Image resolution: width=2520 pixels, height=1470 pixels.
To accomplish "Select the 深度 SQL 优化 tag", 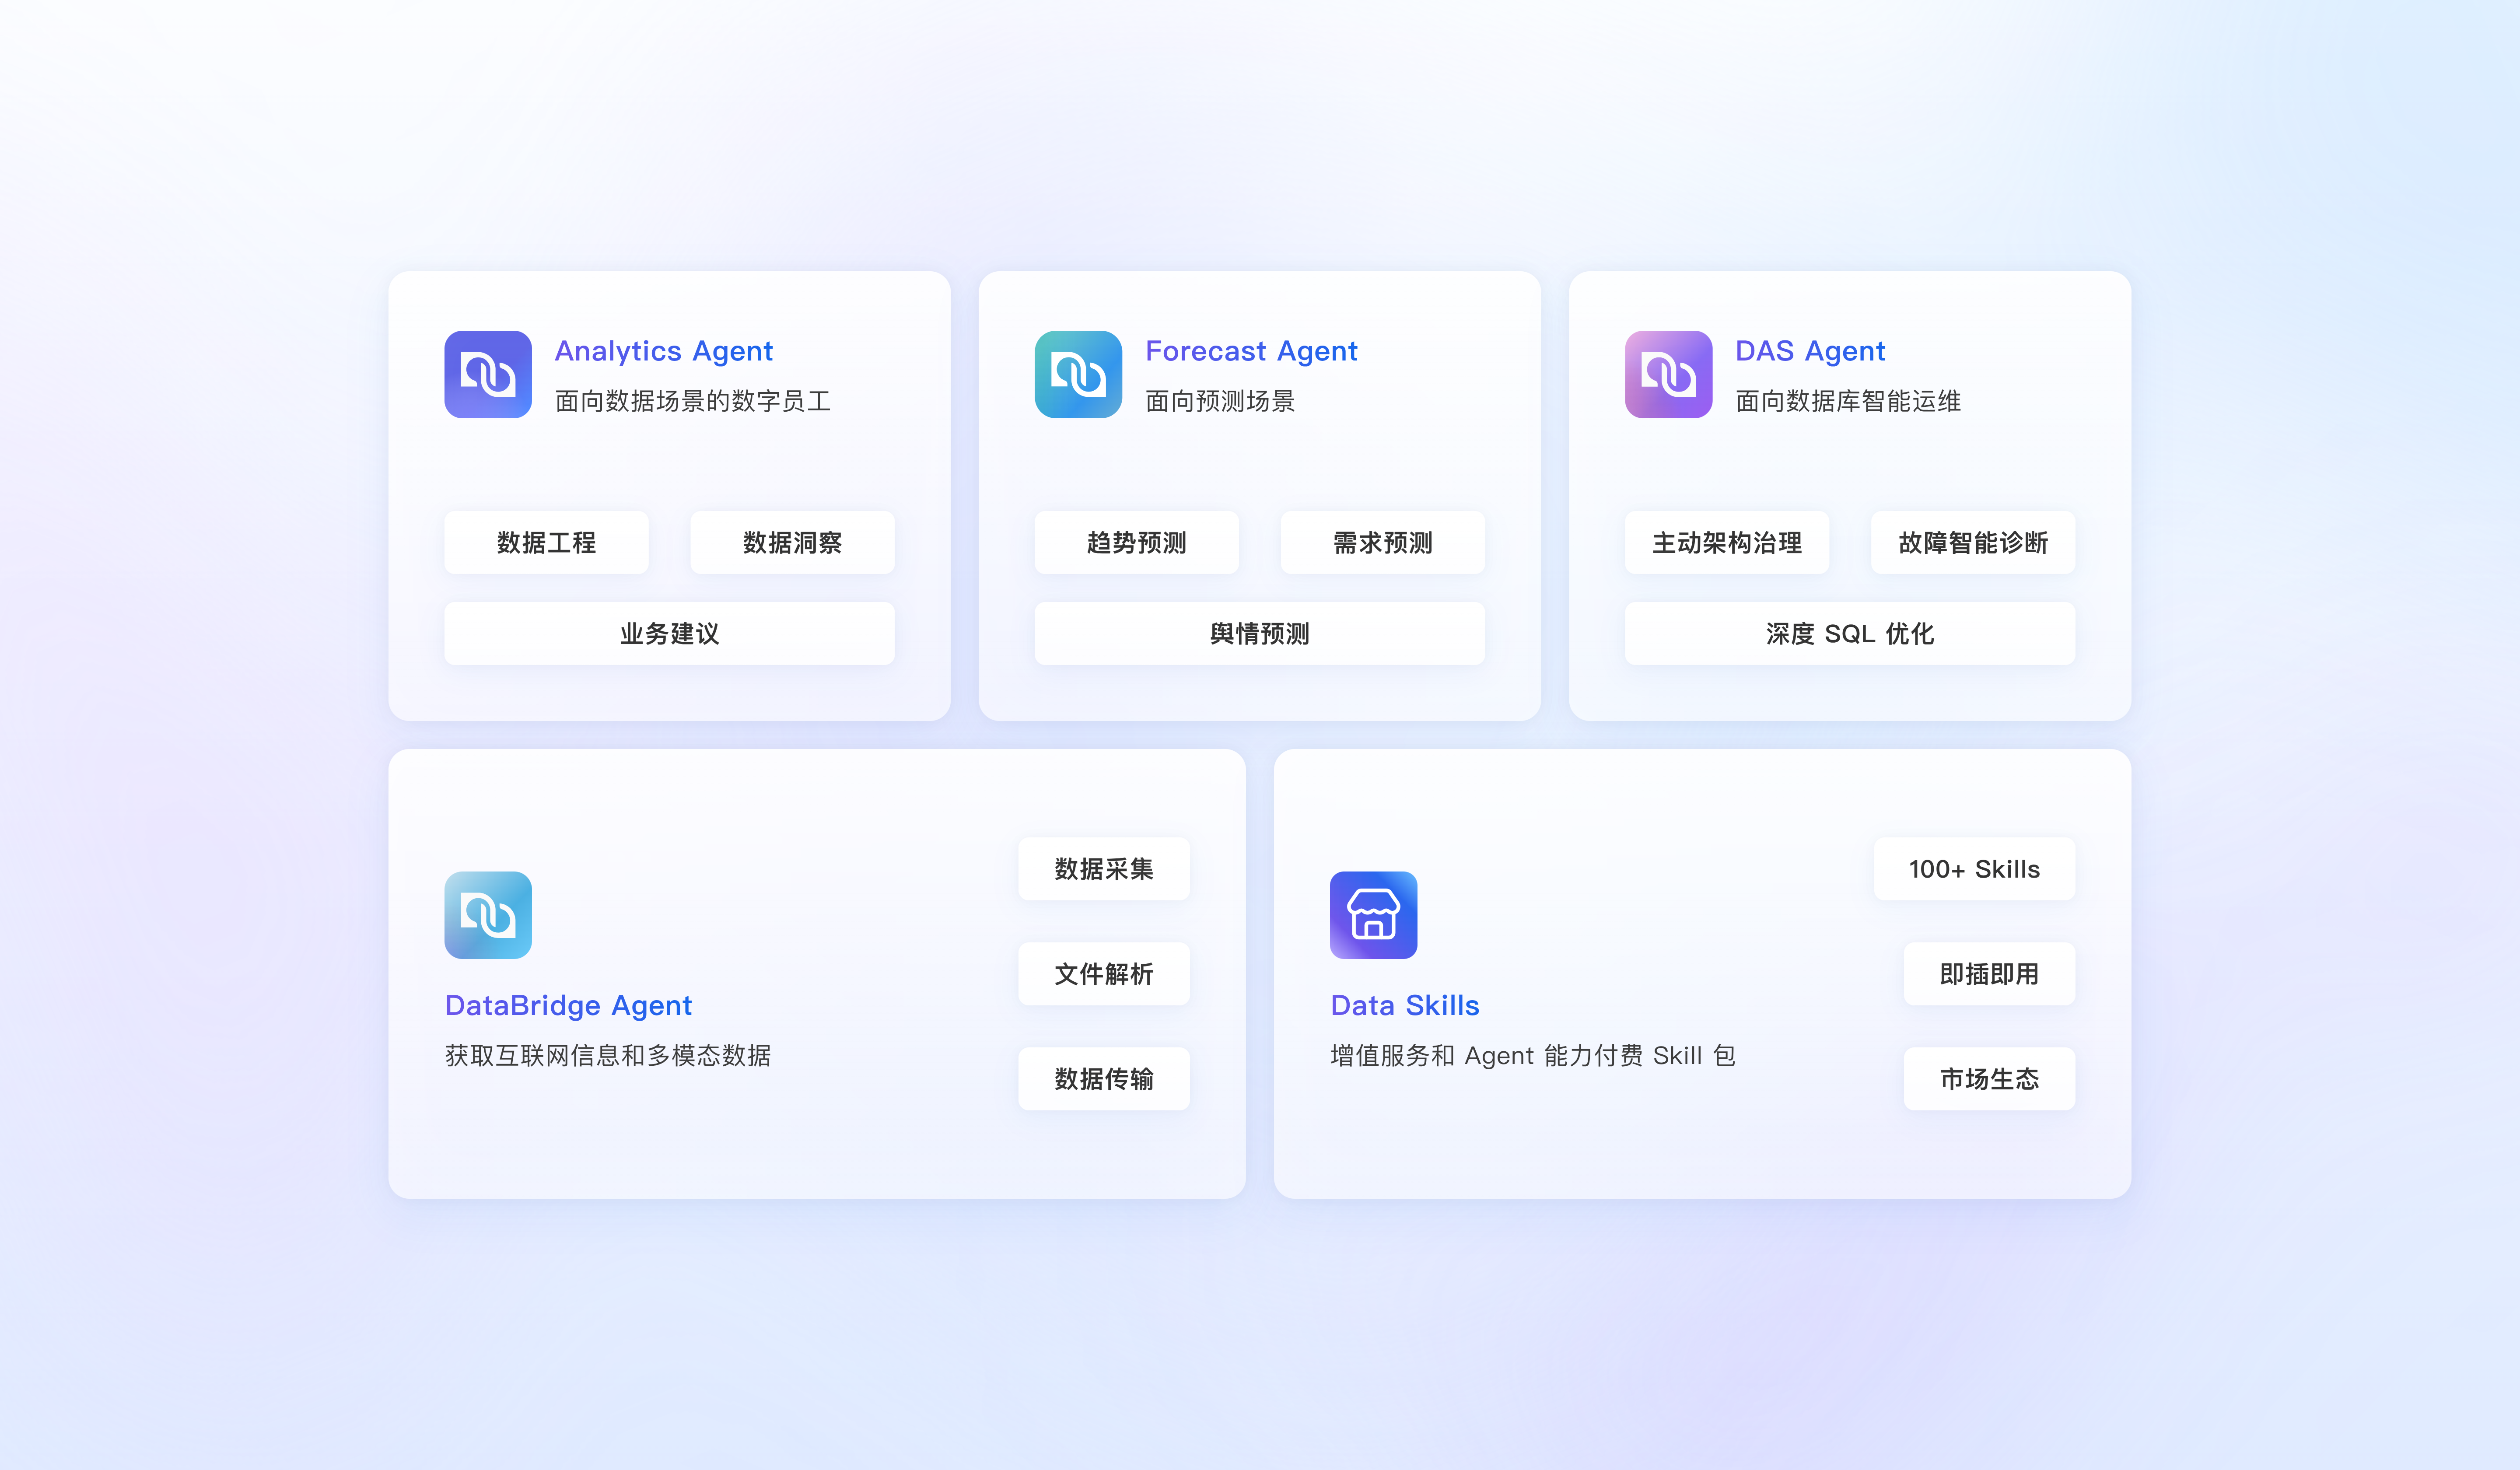I will click(1850, 633).
